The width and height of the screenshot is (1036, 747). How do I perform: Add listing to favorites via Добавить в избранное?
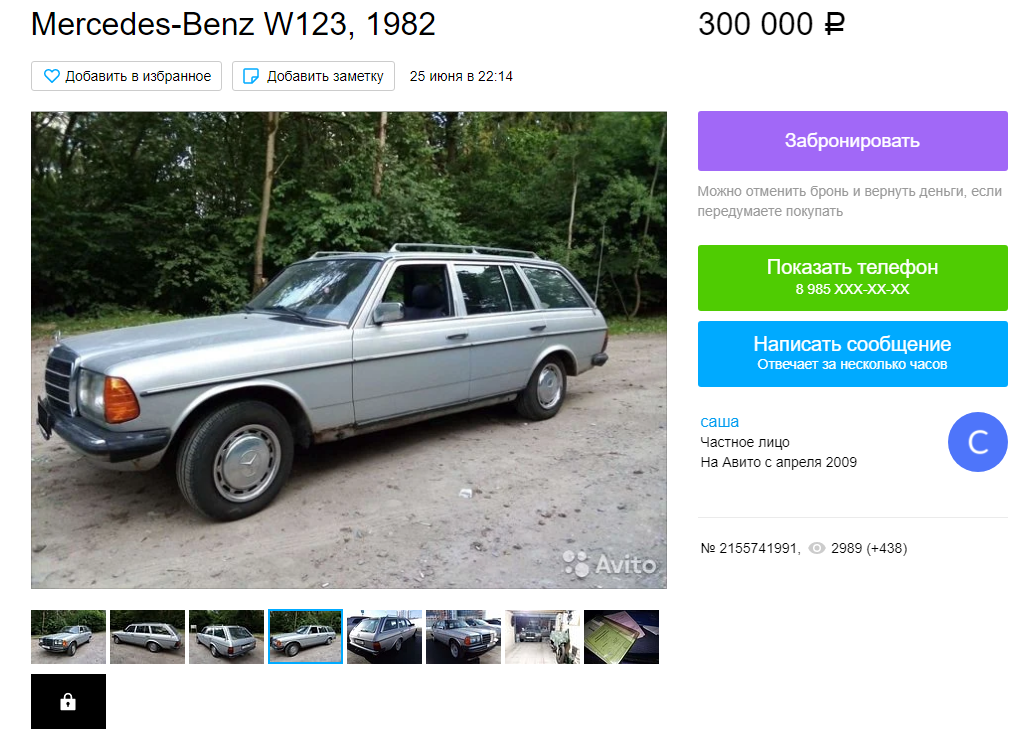click(126, 76)
